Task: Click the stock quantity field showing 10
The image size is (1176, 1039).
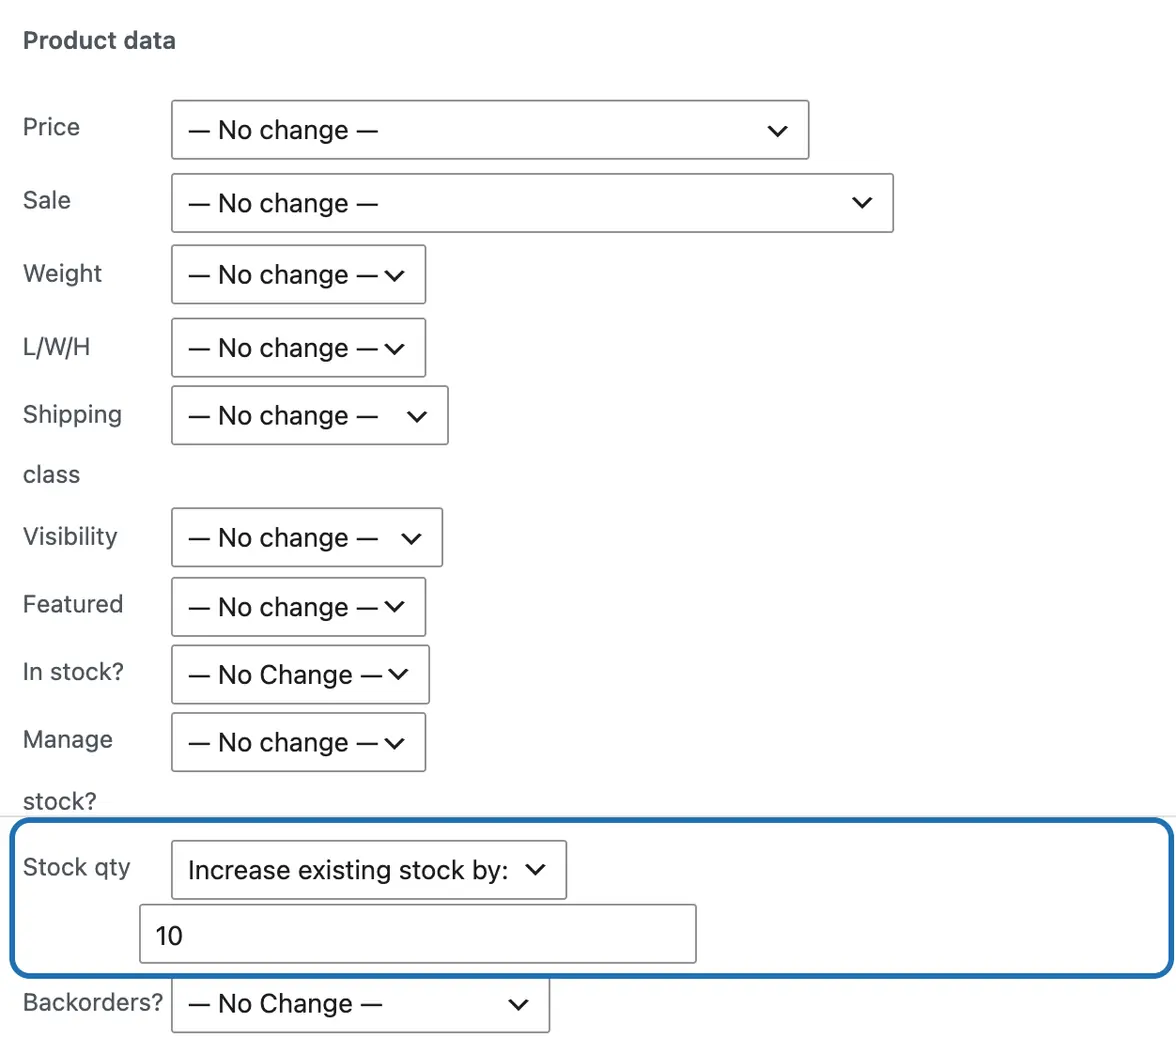Action: (x=418, y=934)
